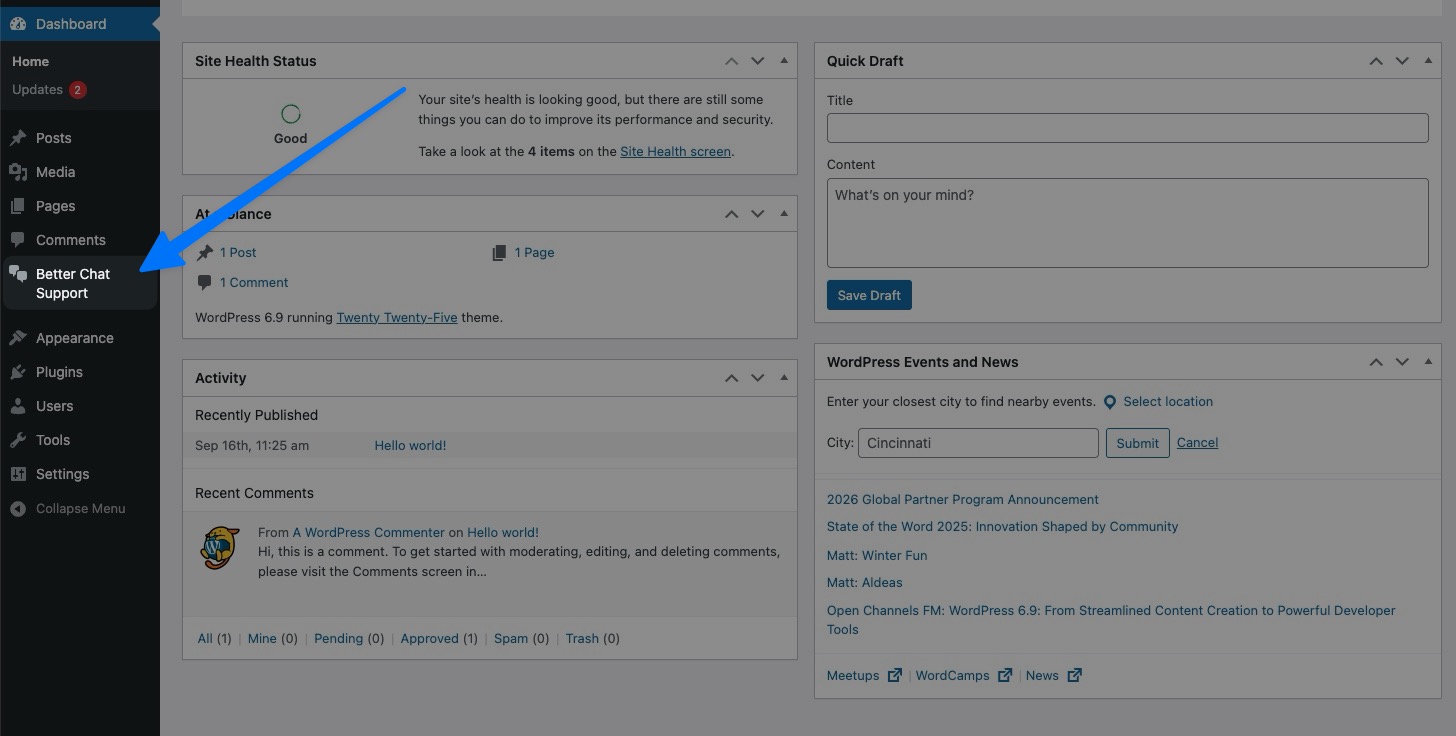The height and width of the screenshot is (736, 1456).
Task: Submit the city for nearby events
Action: [x=1137, y=443]
